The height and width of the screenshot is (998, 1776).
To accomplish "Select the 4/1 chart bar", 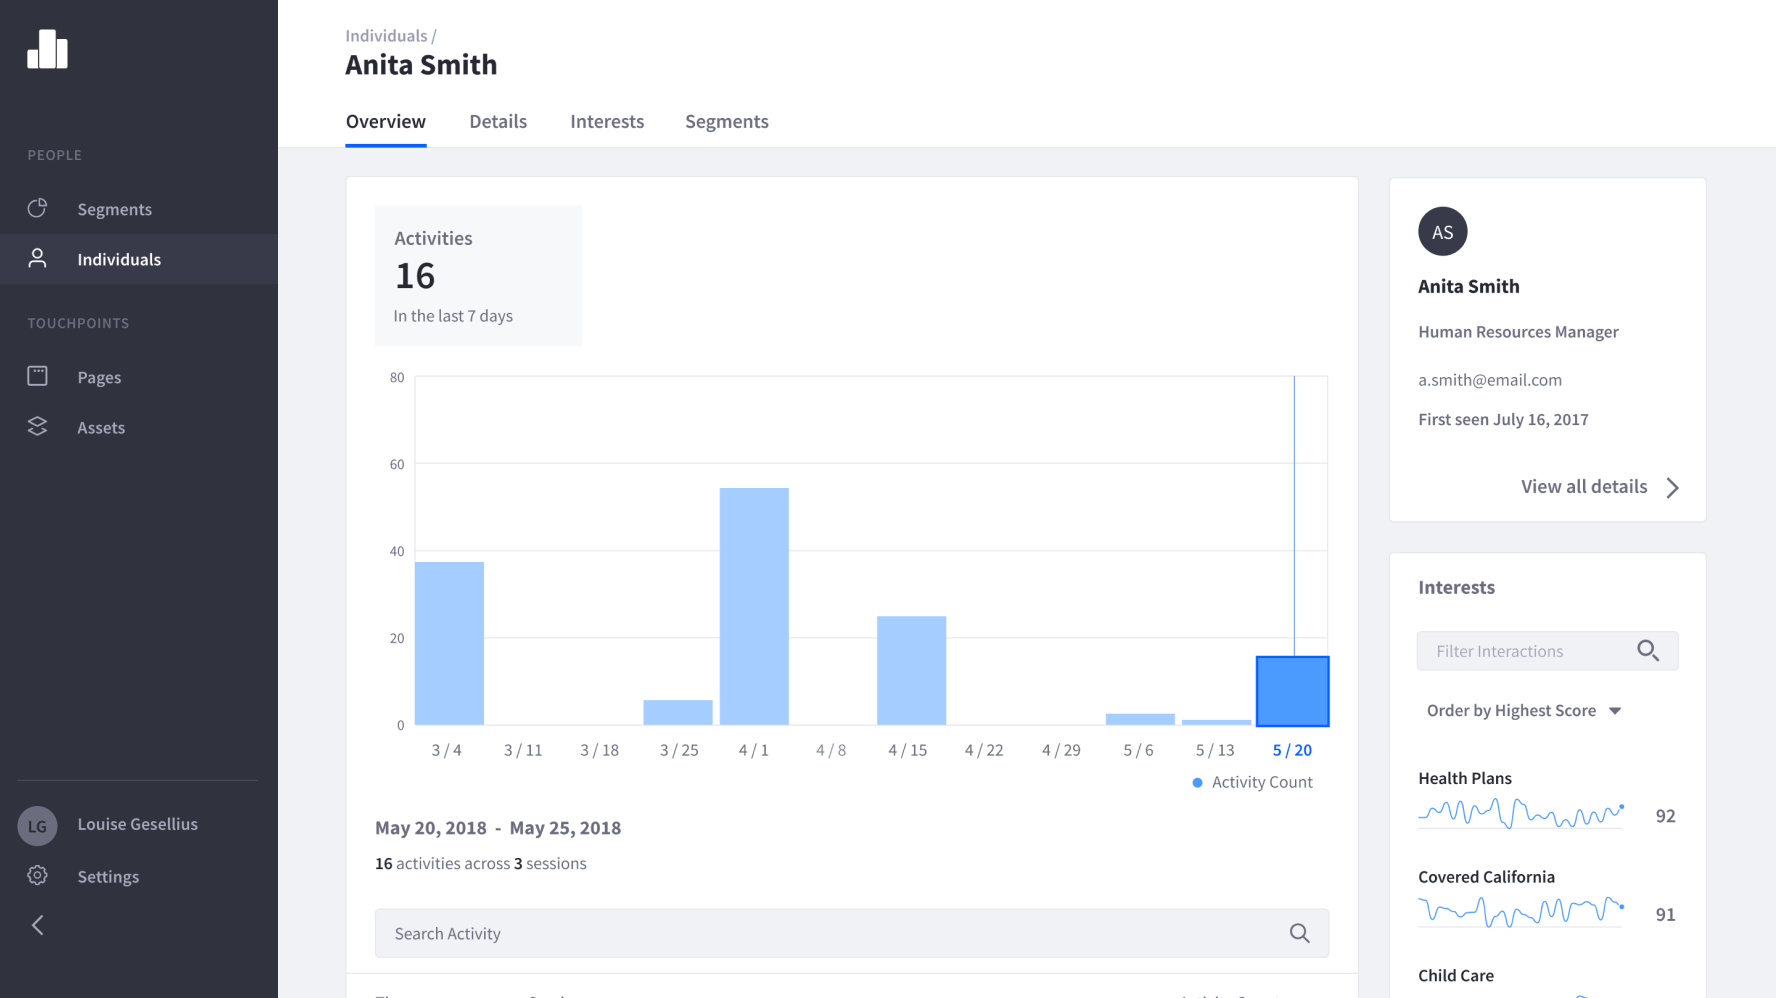I will tap(754, 606).
